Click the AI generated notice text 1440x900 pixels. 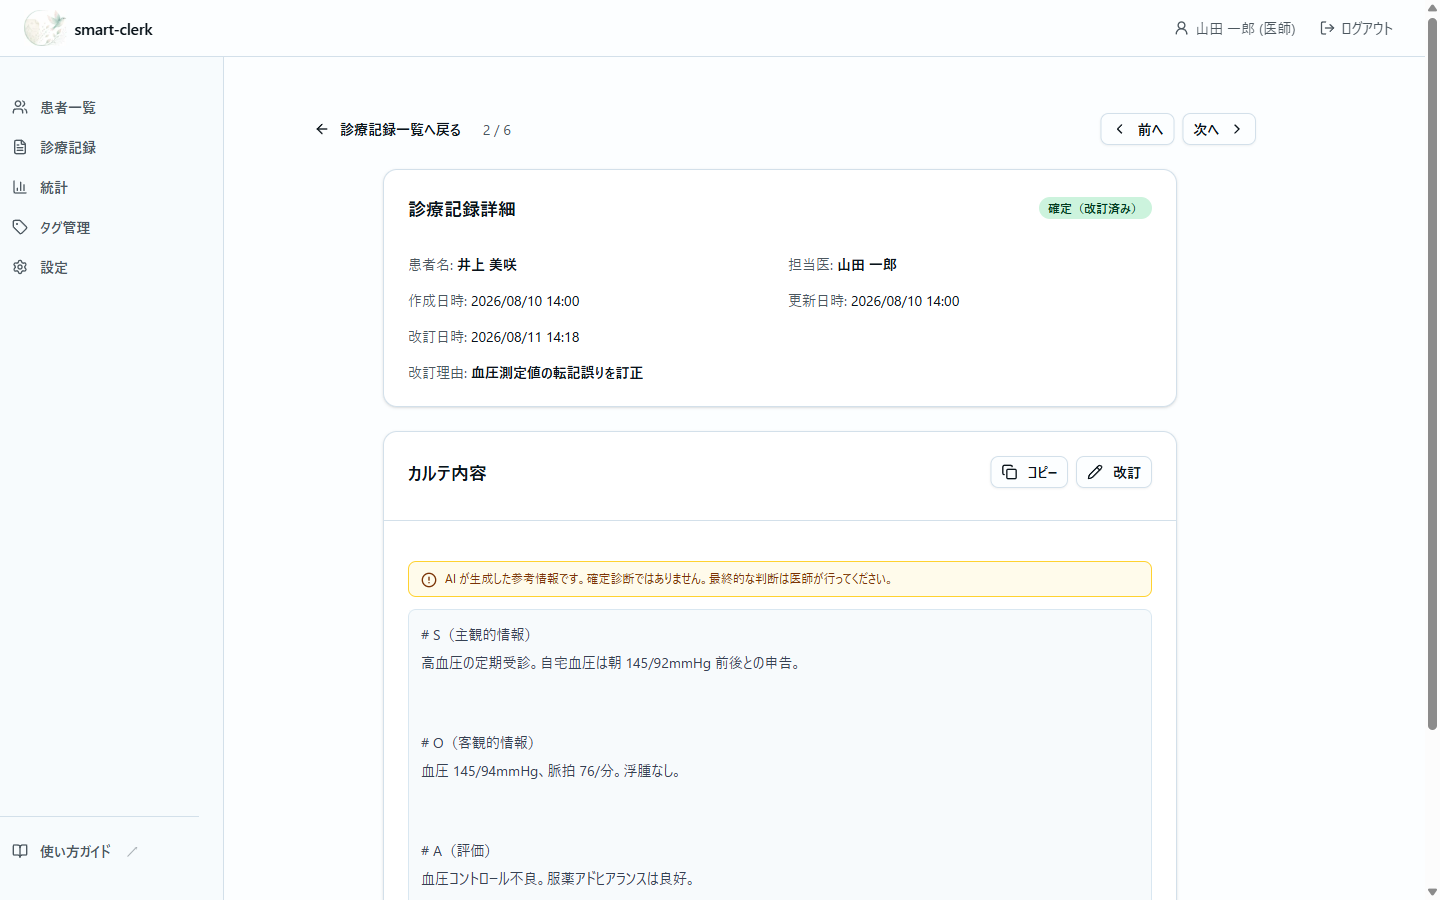click(669, 579)
